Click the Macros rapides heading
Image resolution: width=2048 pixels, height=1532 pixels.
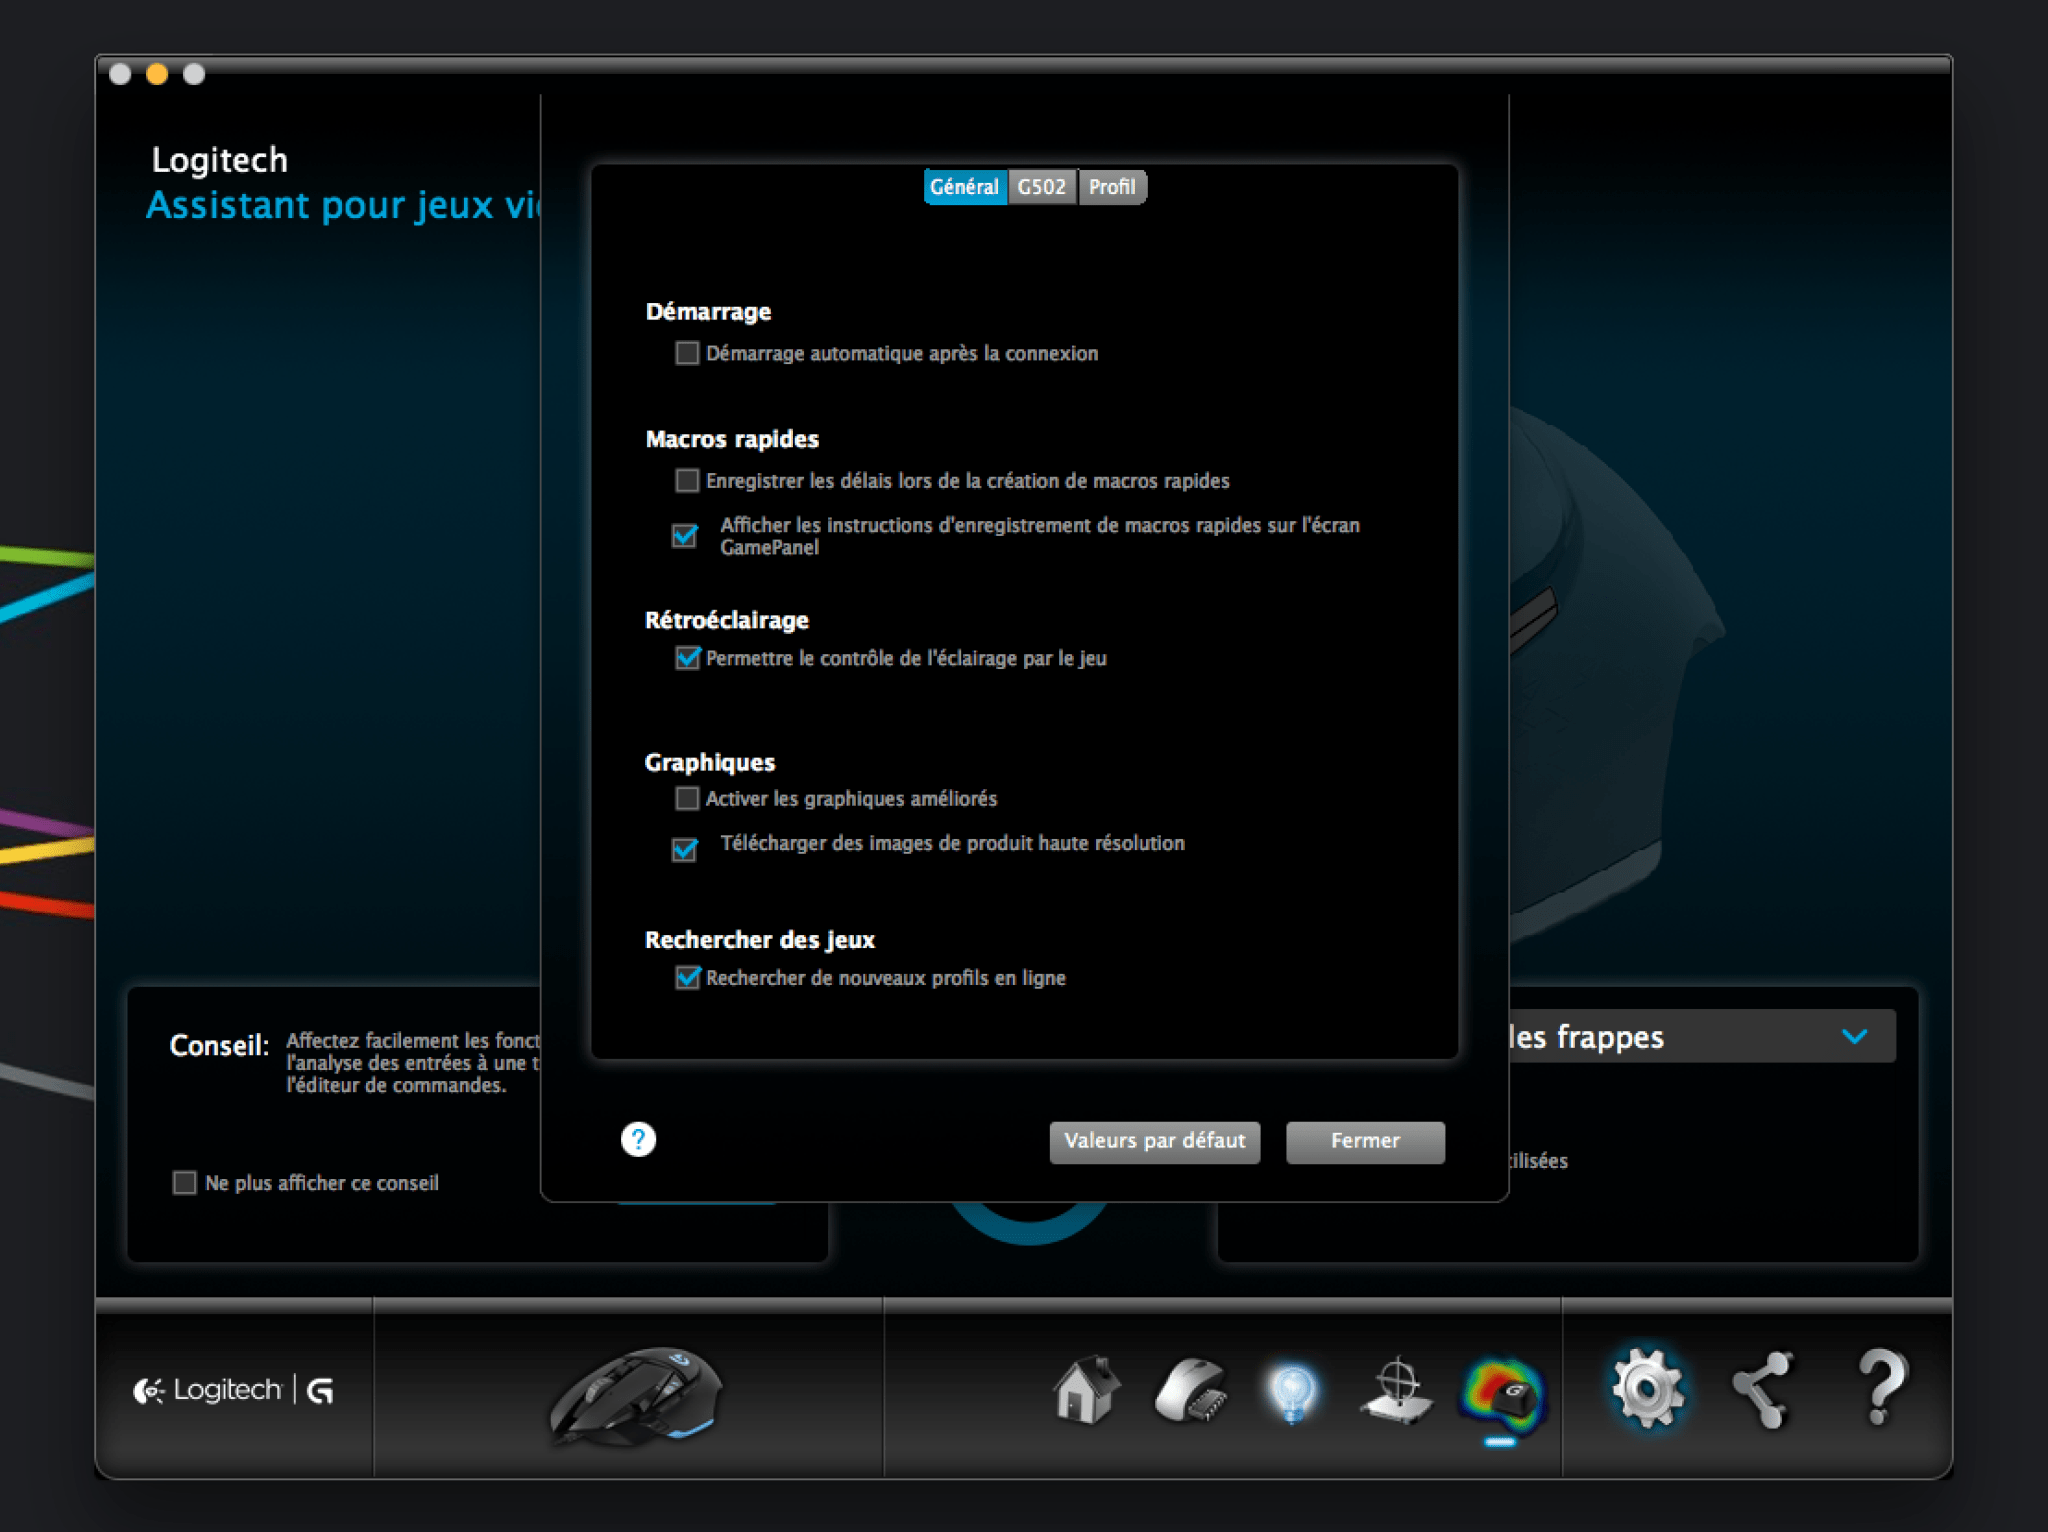tap(732, 439)
